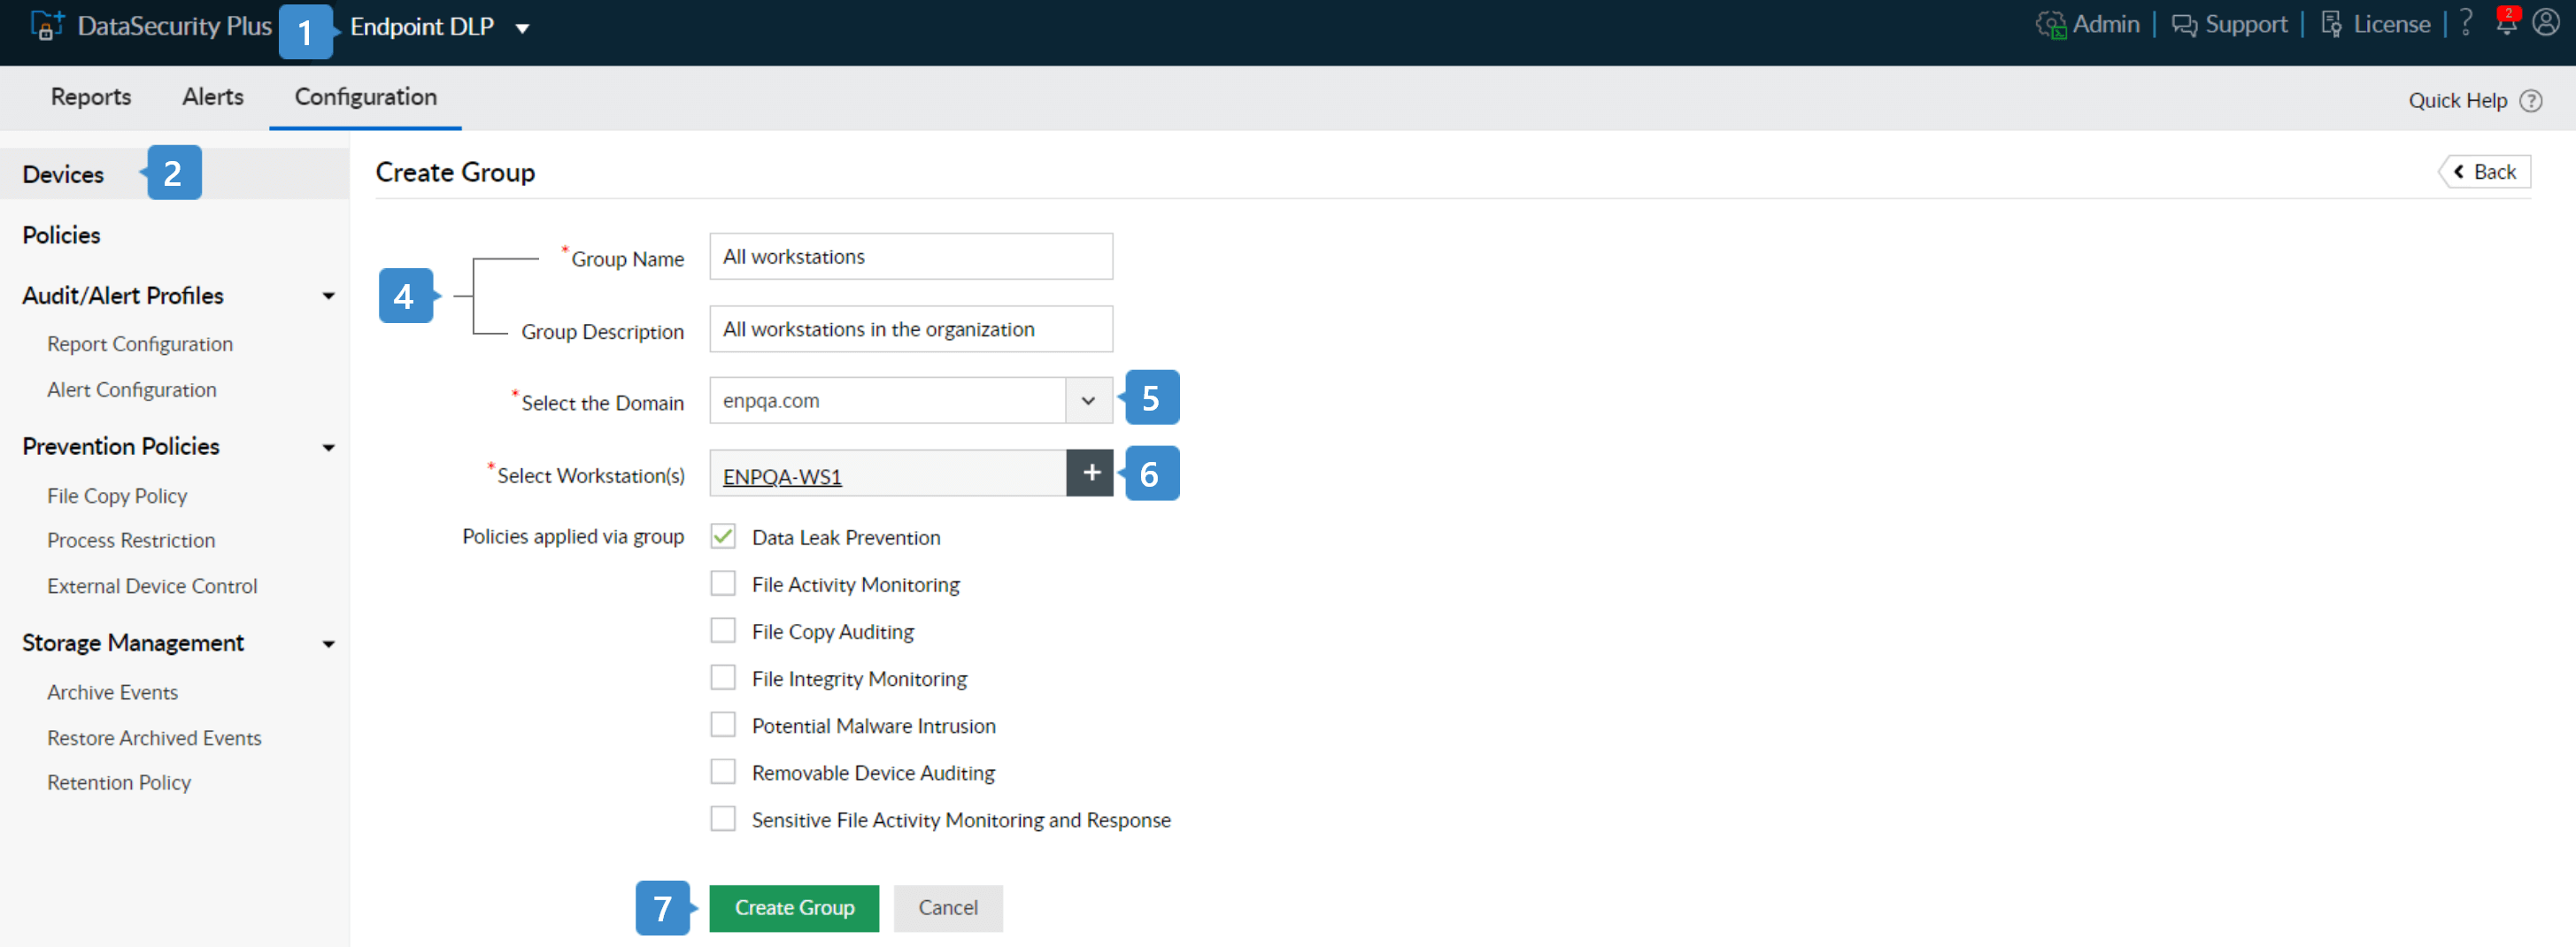Click the Admin link
This screenshot has width=2576, height=947.
2106,25
